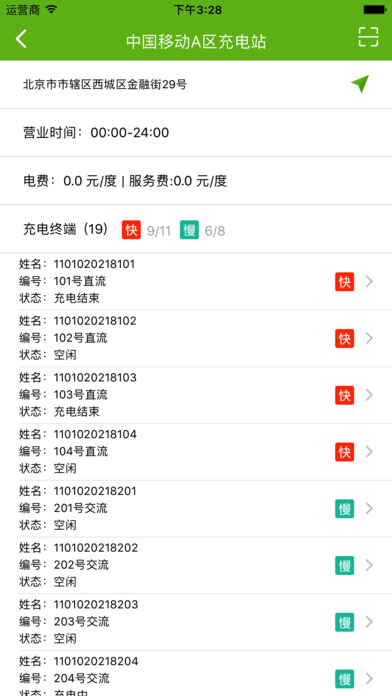The height and width of the screenshot is (696, 392).
Task: Expand chevron for terminal 202号交流
Action: point(369,565)
